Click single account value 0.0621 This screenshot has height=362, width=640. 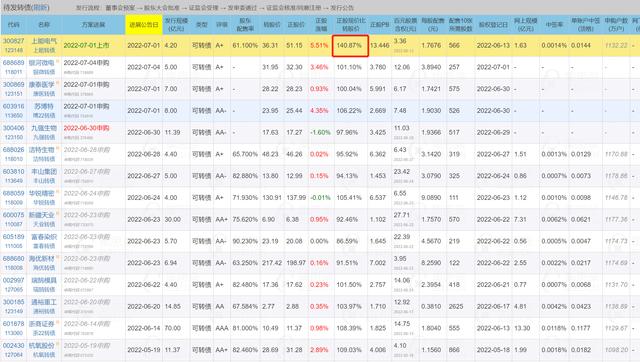point(581,219)
